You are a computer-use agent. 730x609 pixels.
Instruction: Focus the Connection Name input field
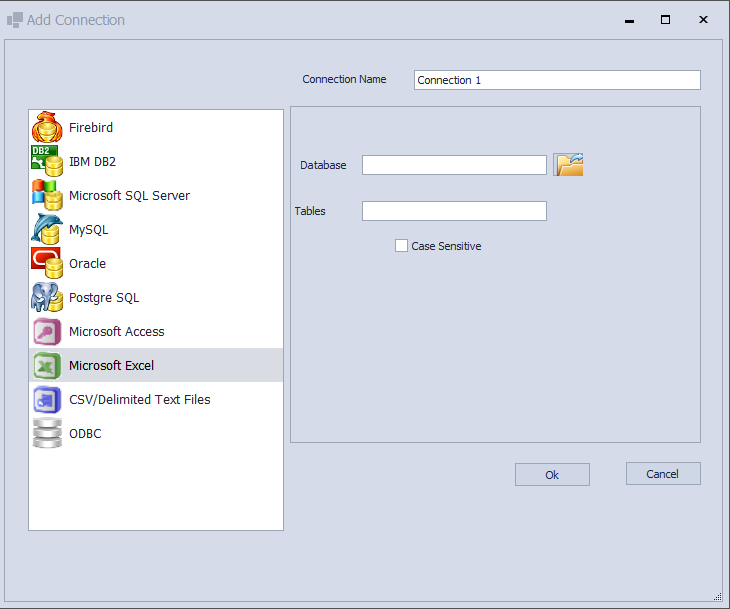(x=557, y=80)
